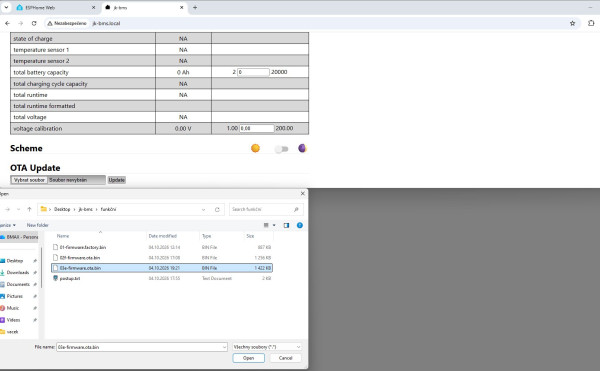Open the vacek folder in sidebar

[12, 332]
